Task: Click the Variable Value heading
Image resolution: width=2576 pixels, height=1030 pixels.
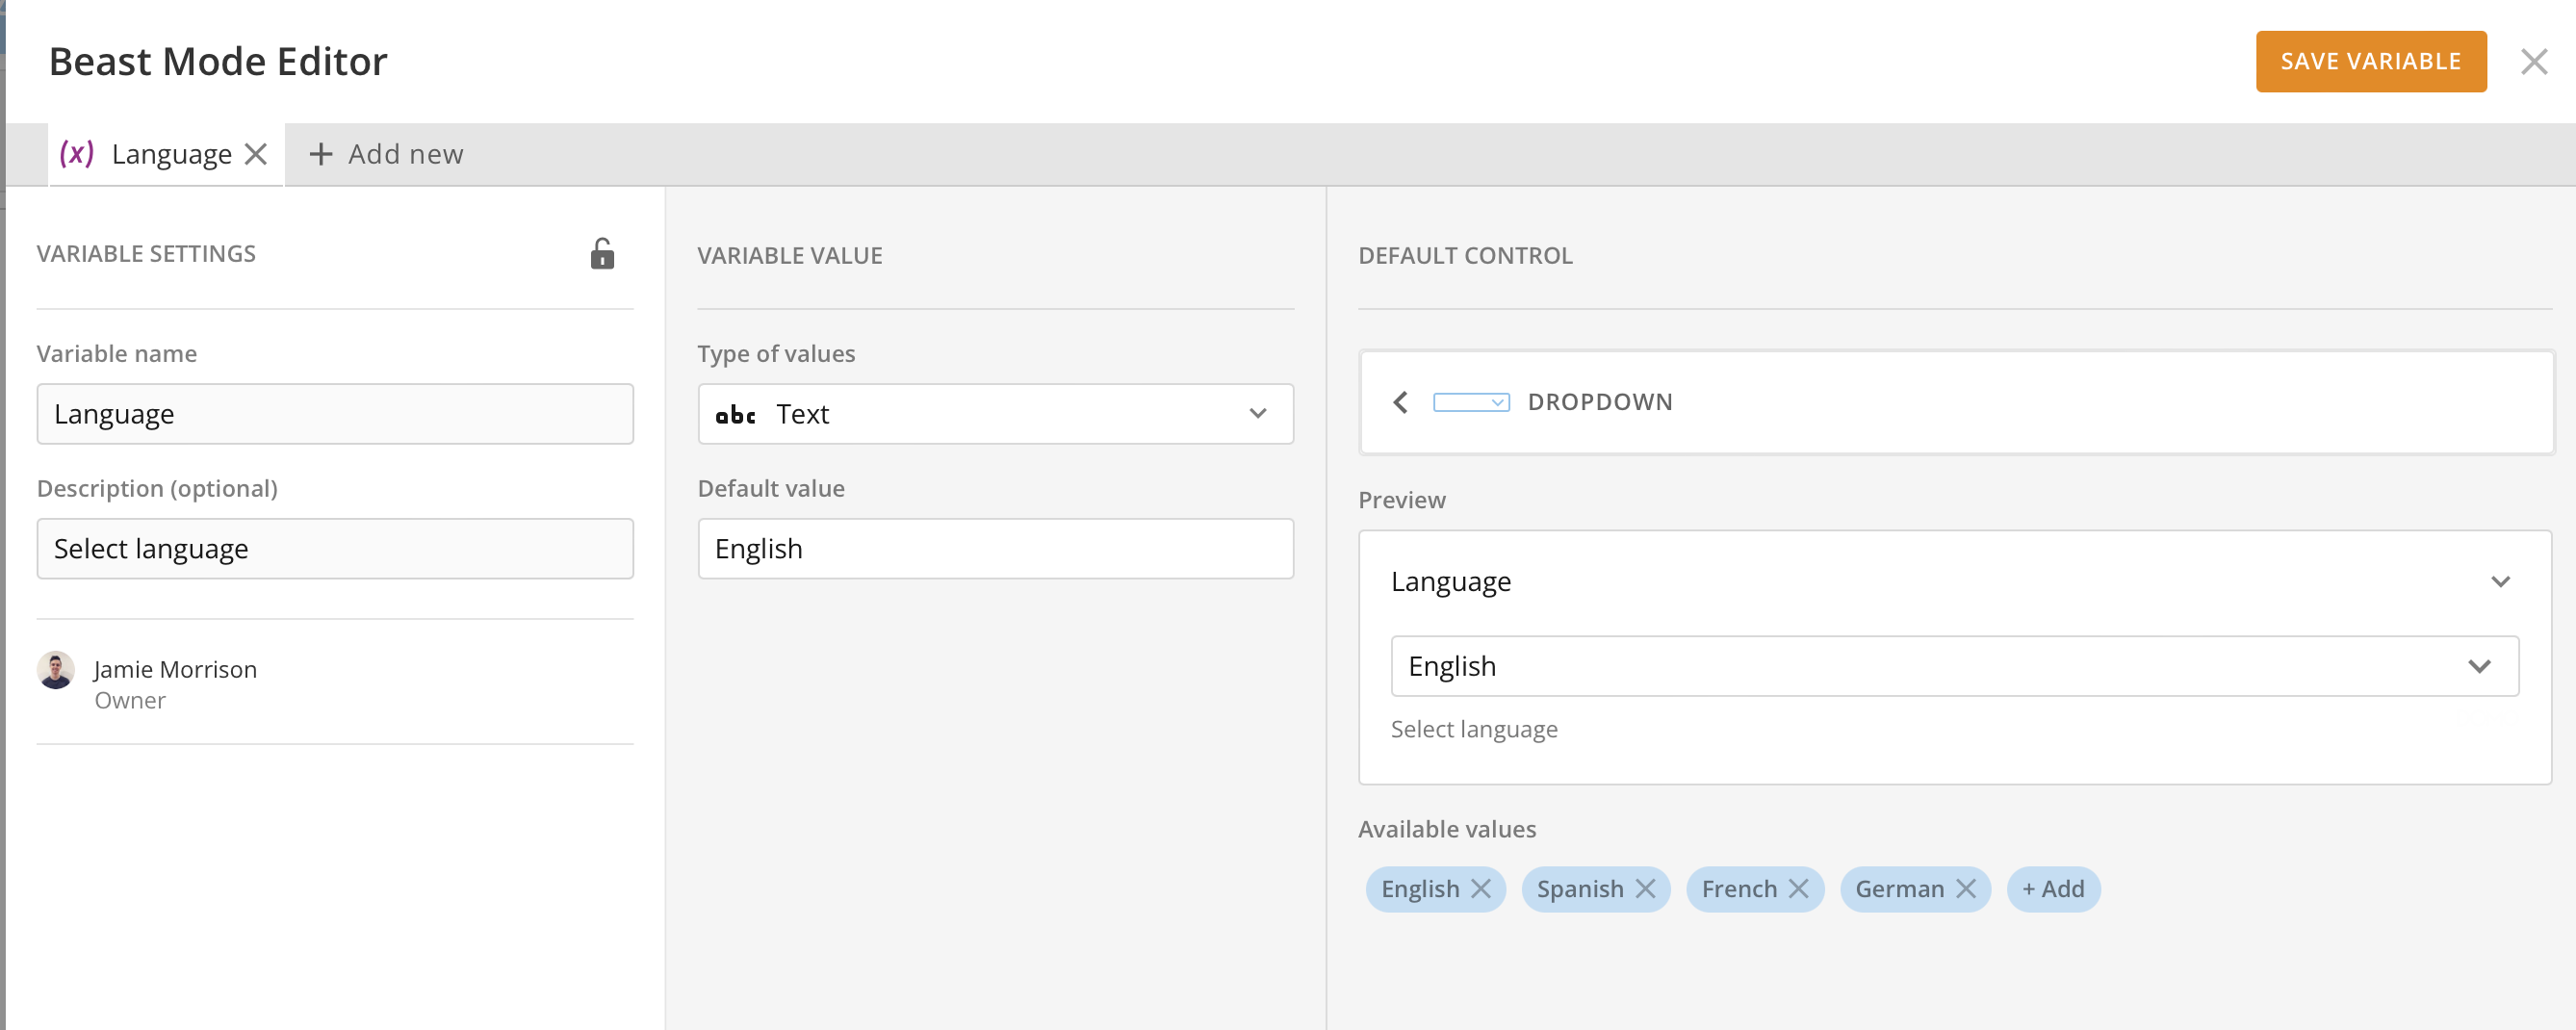Action: (789, 256)
